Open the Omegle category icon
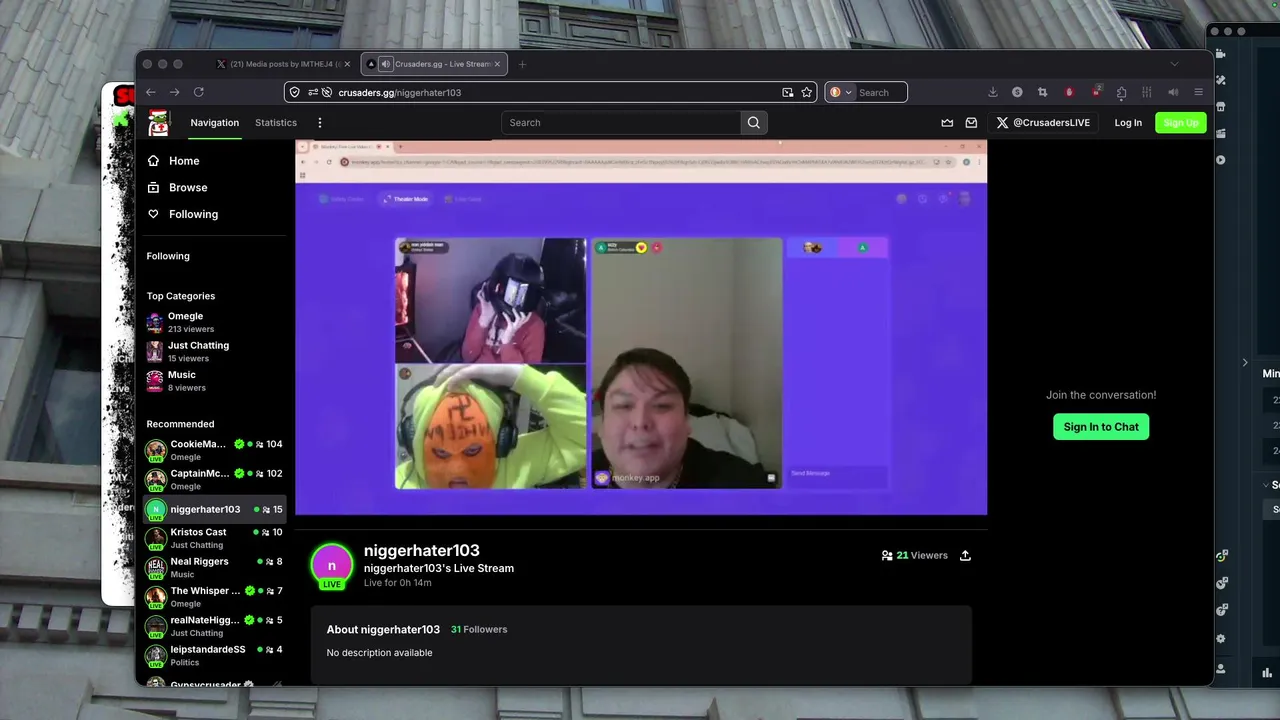Viewport: 1280px width, 720px height. (154, 322)
